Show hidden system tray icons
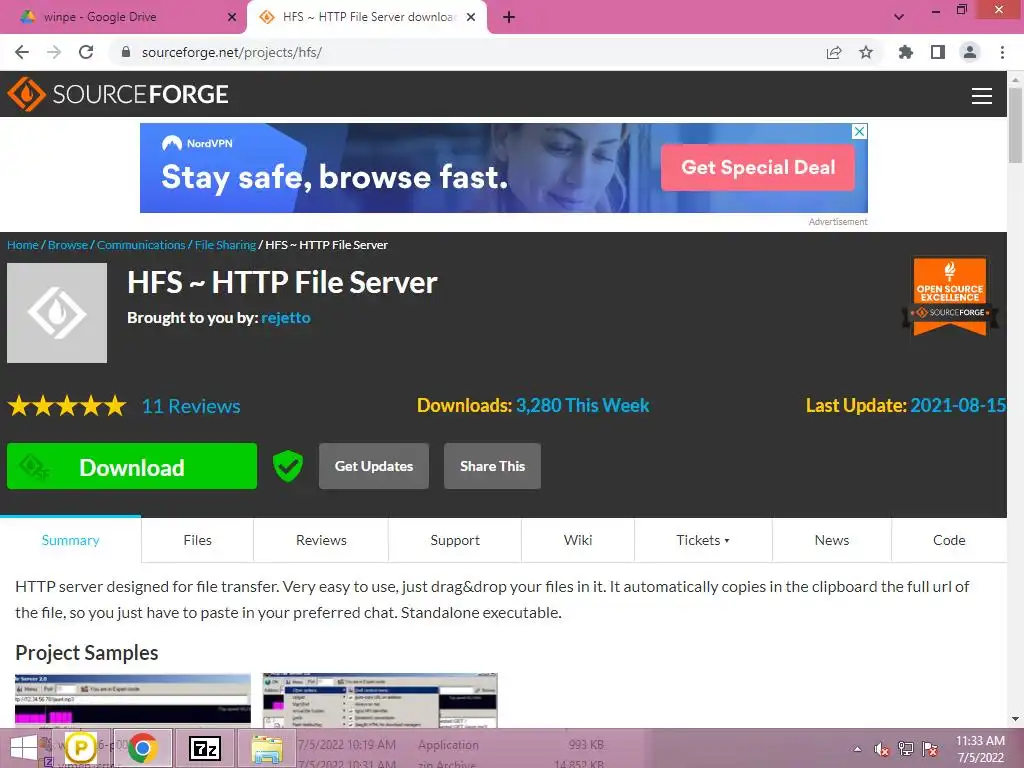 tap(857, 749)
